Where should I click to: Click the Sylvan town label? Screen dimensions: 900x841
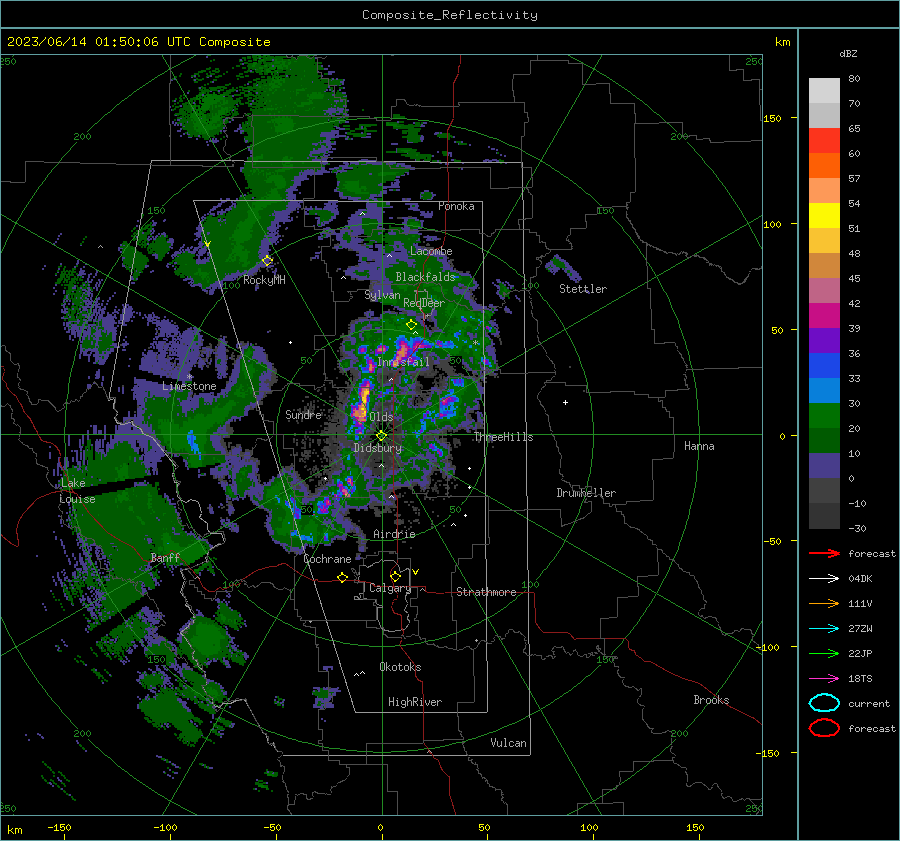[x=382, y=295]
